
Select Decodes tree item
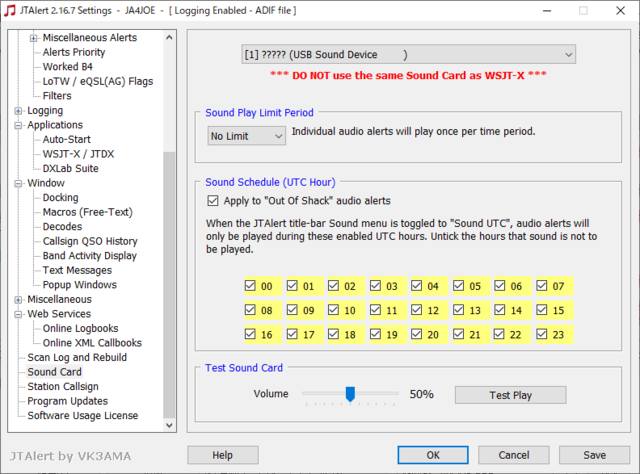[x=62, y=227]
